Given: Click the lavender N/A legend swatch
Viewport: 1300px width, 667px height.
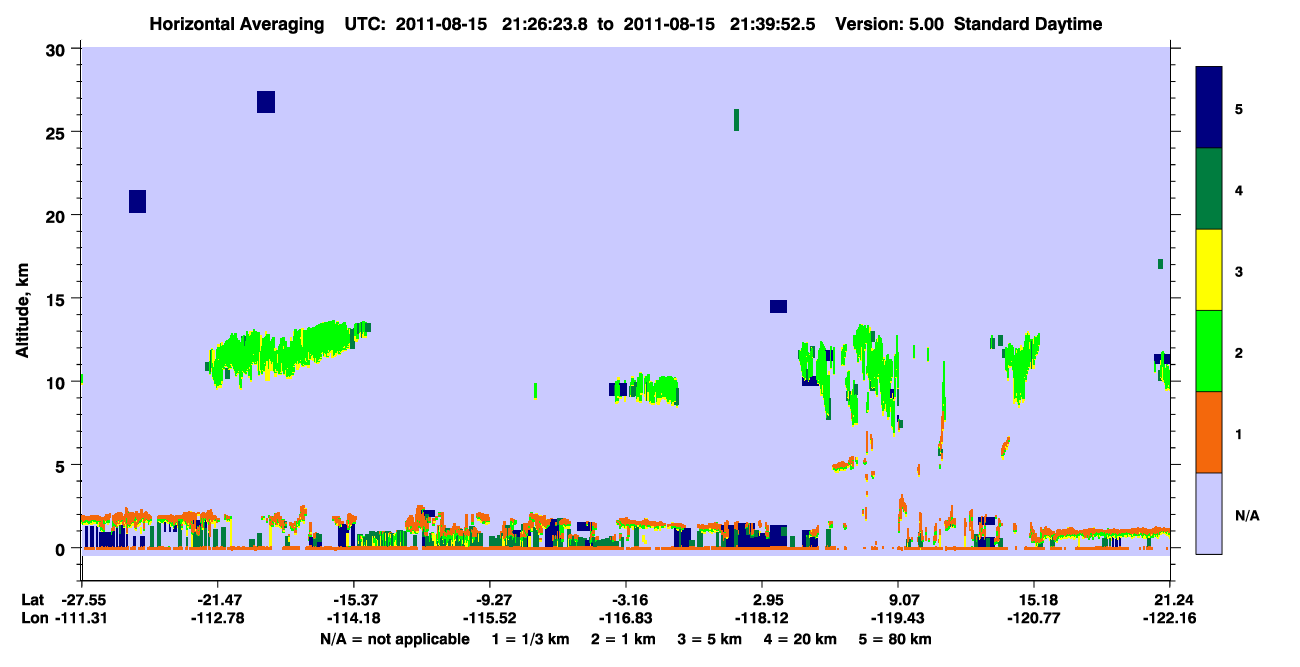Looking at the screenshot, I should pos(1209,513).
